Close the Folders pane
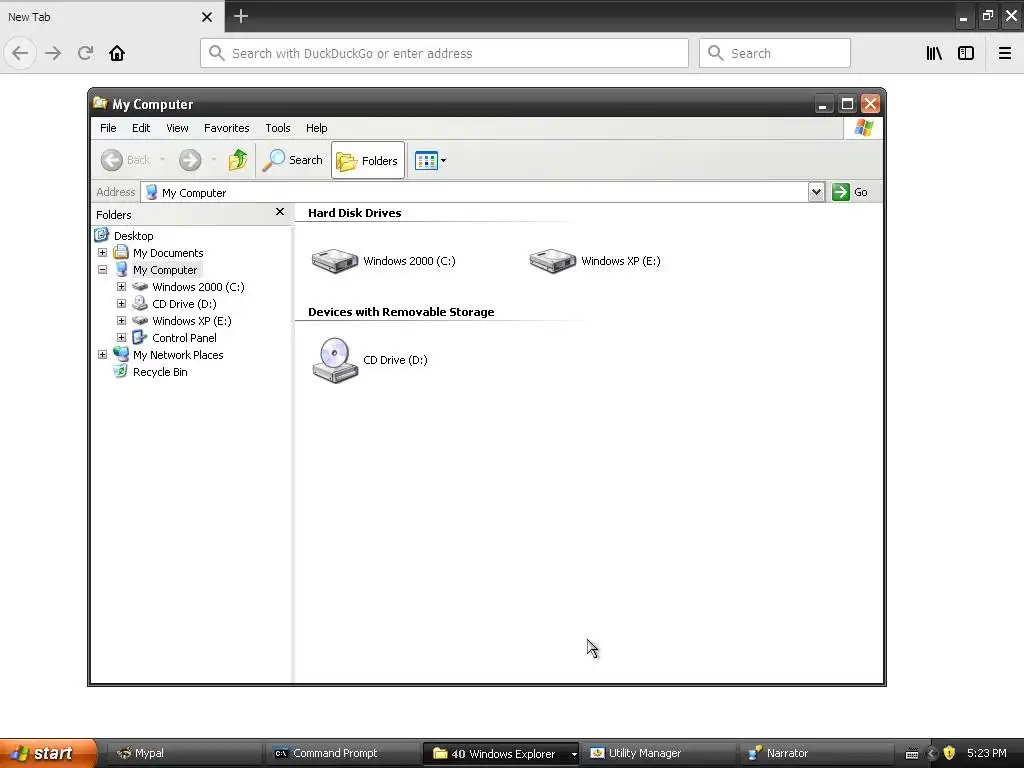This screenshot has width=1024, height=768. pos(280,212)
